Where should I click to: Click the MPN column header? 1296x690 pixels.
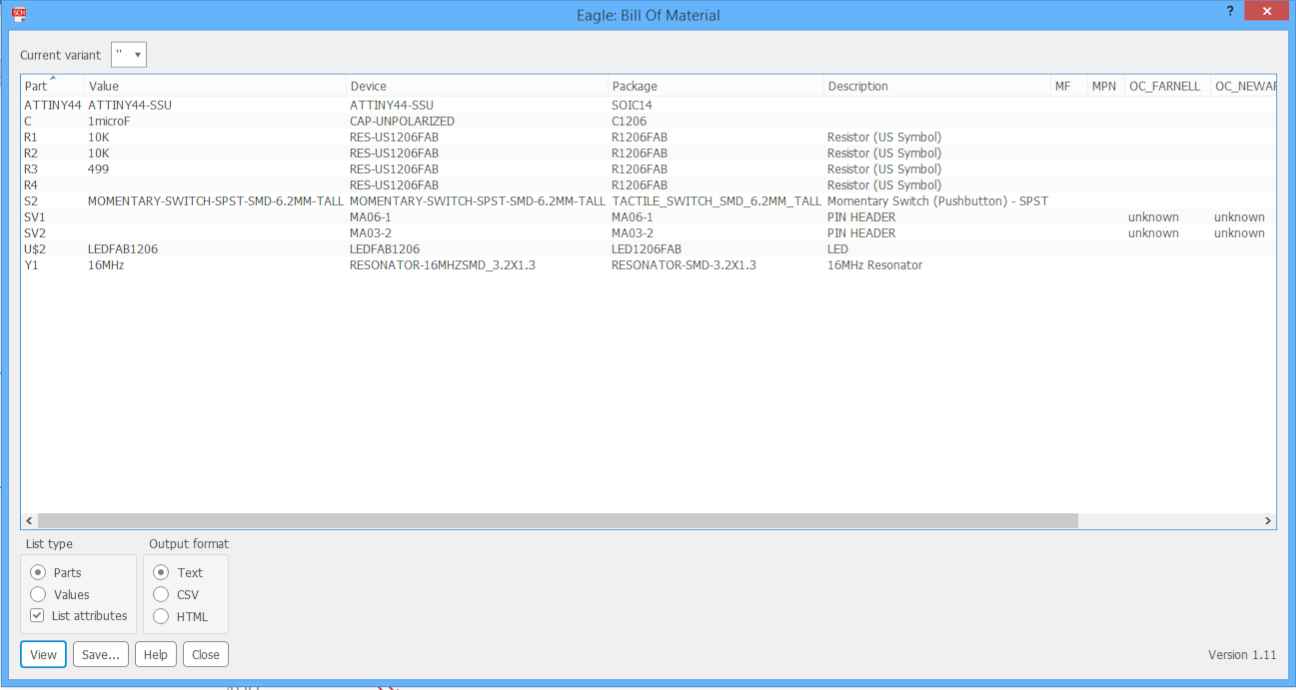(x=1106, y=86)
